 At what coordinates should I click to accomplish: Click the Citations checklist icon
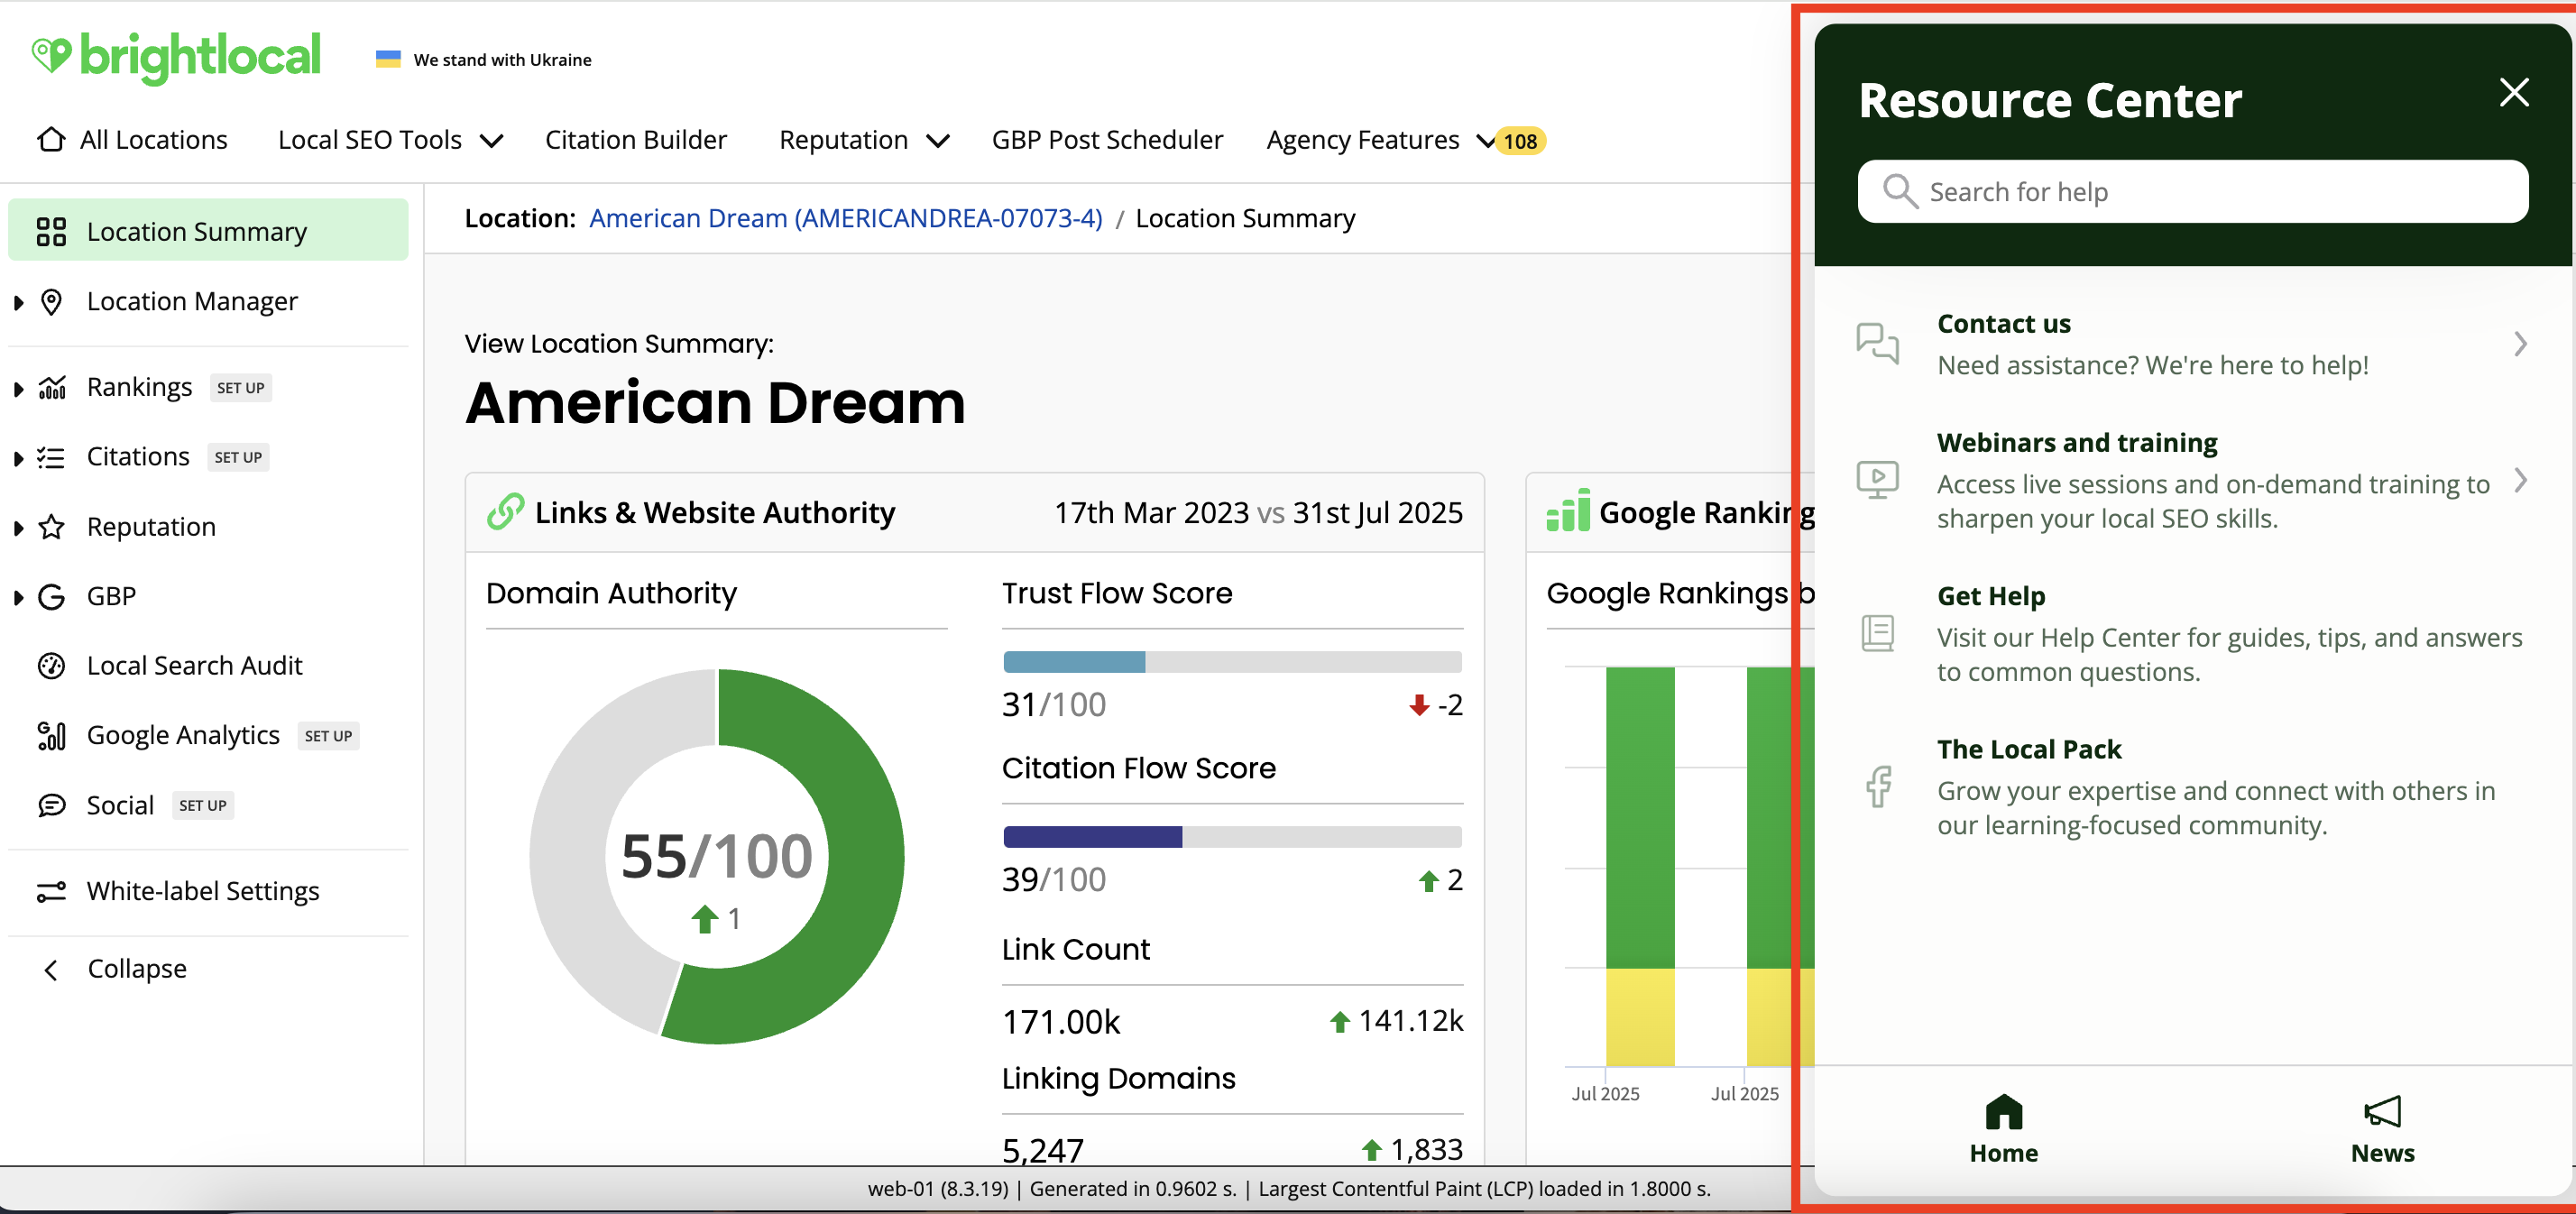[x=51, y=457]
